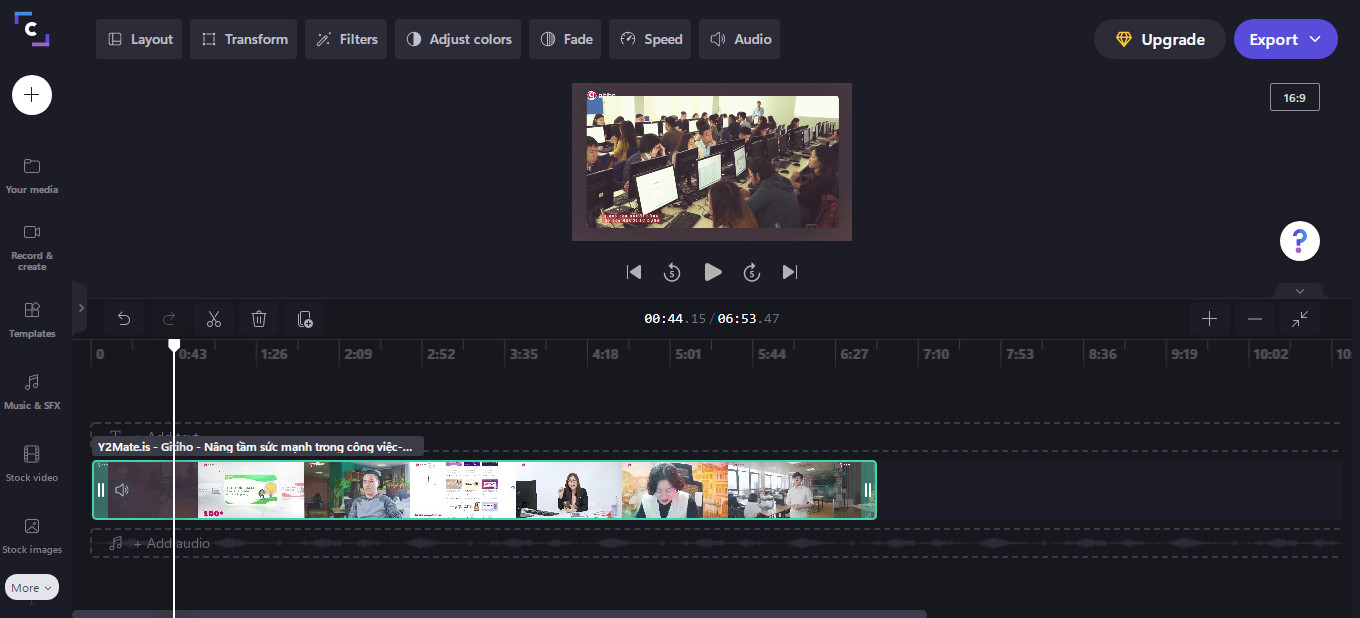Expand the collapsed left sidebar panel

click(80, 297)
